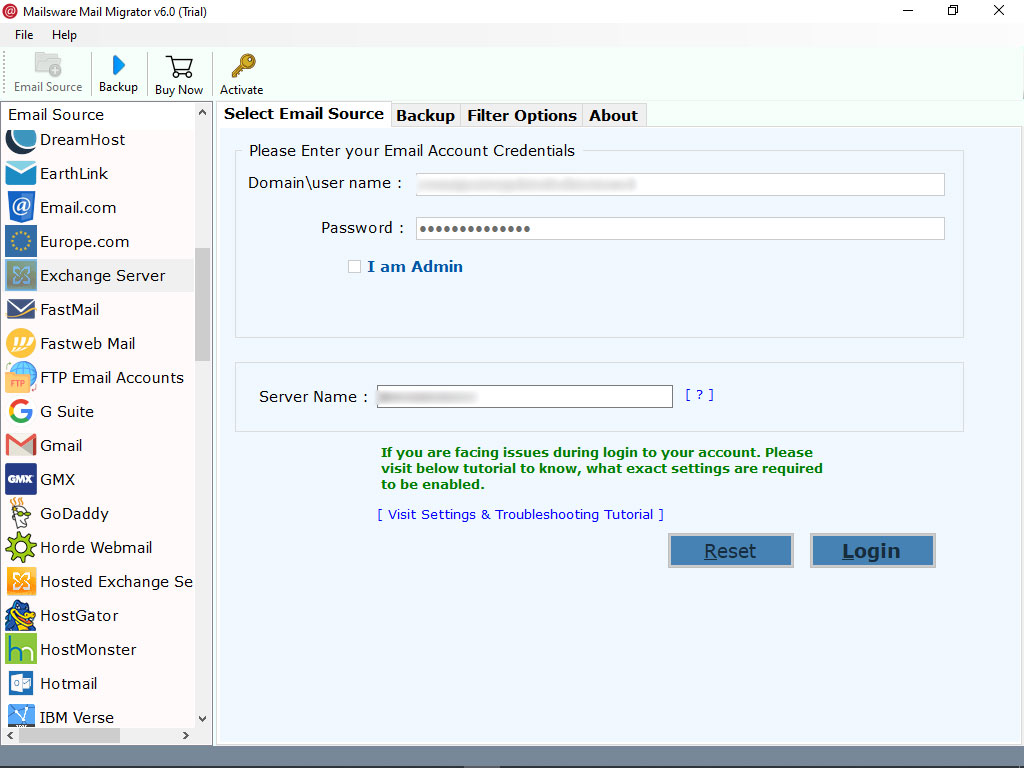Select the Exchange Server icon

(x=21, y=276)
